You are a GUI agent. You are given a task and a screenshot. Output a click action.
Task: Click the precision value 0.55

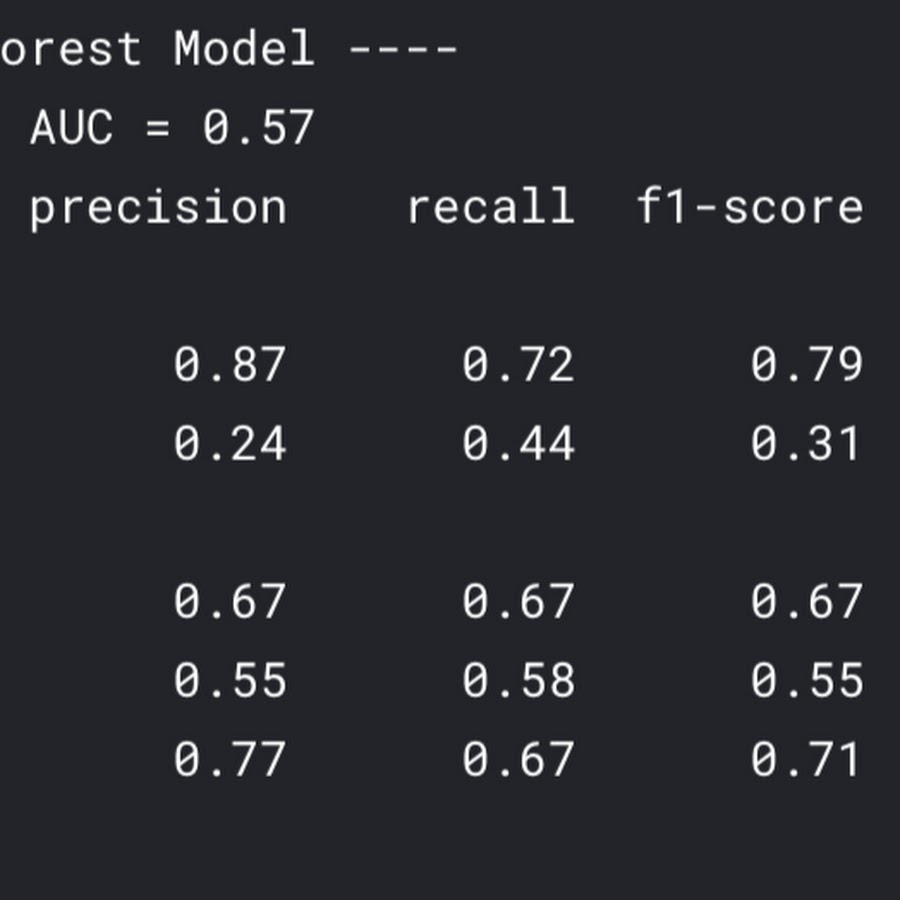pyautogui.click(x=230, y=680)
